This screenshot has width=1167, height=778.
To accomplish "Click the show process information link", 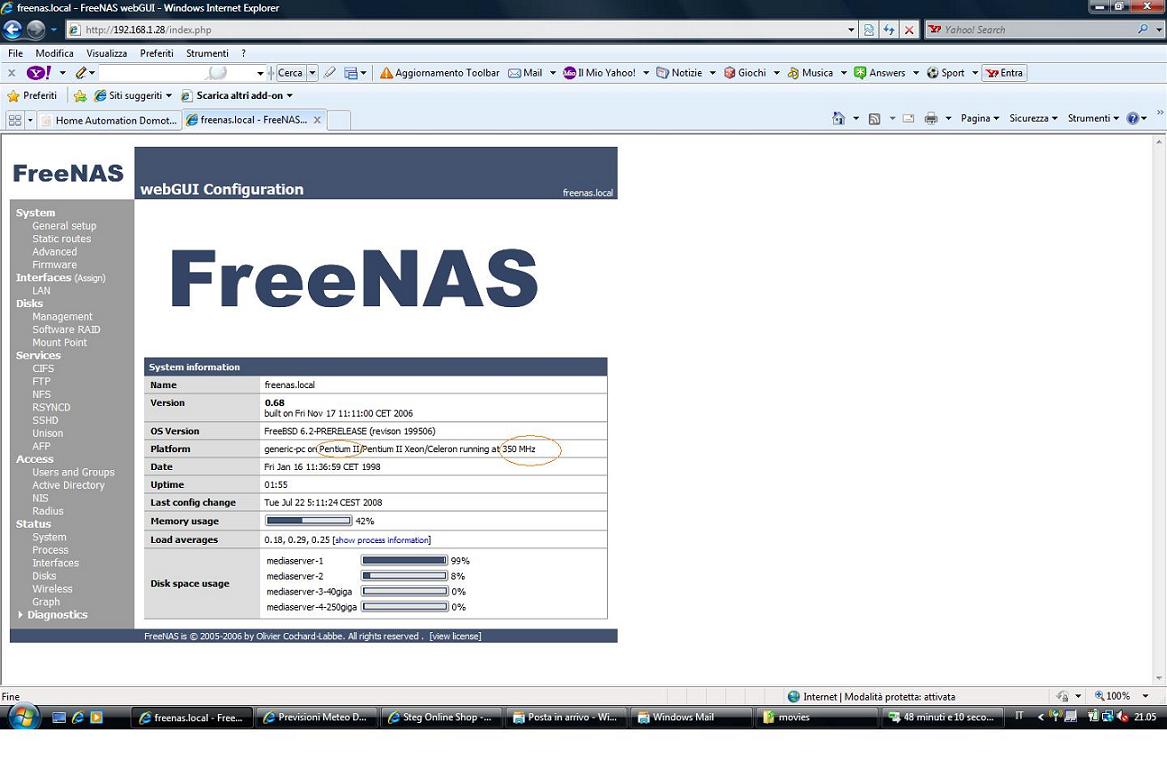I will pos(382,541).
